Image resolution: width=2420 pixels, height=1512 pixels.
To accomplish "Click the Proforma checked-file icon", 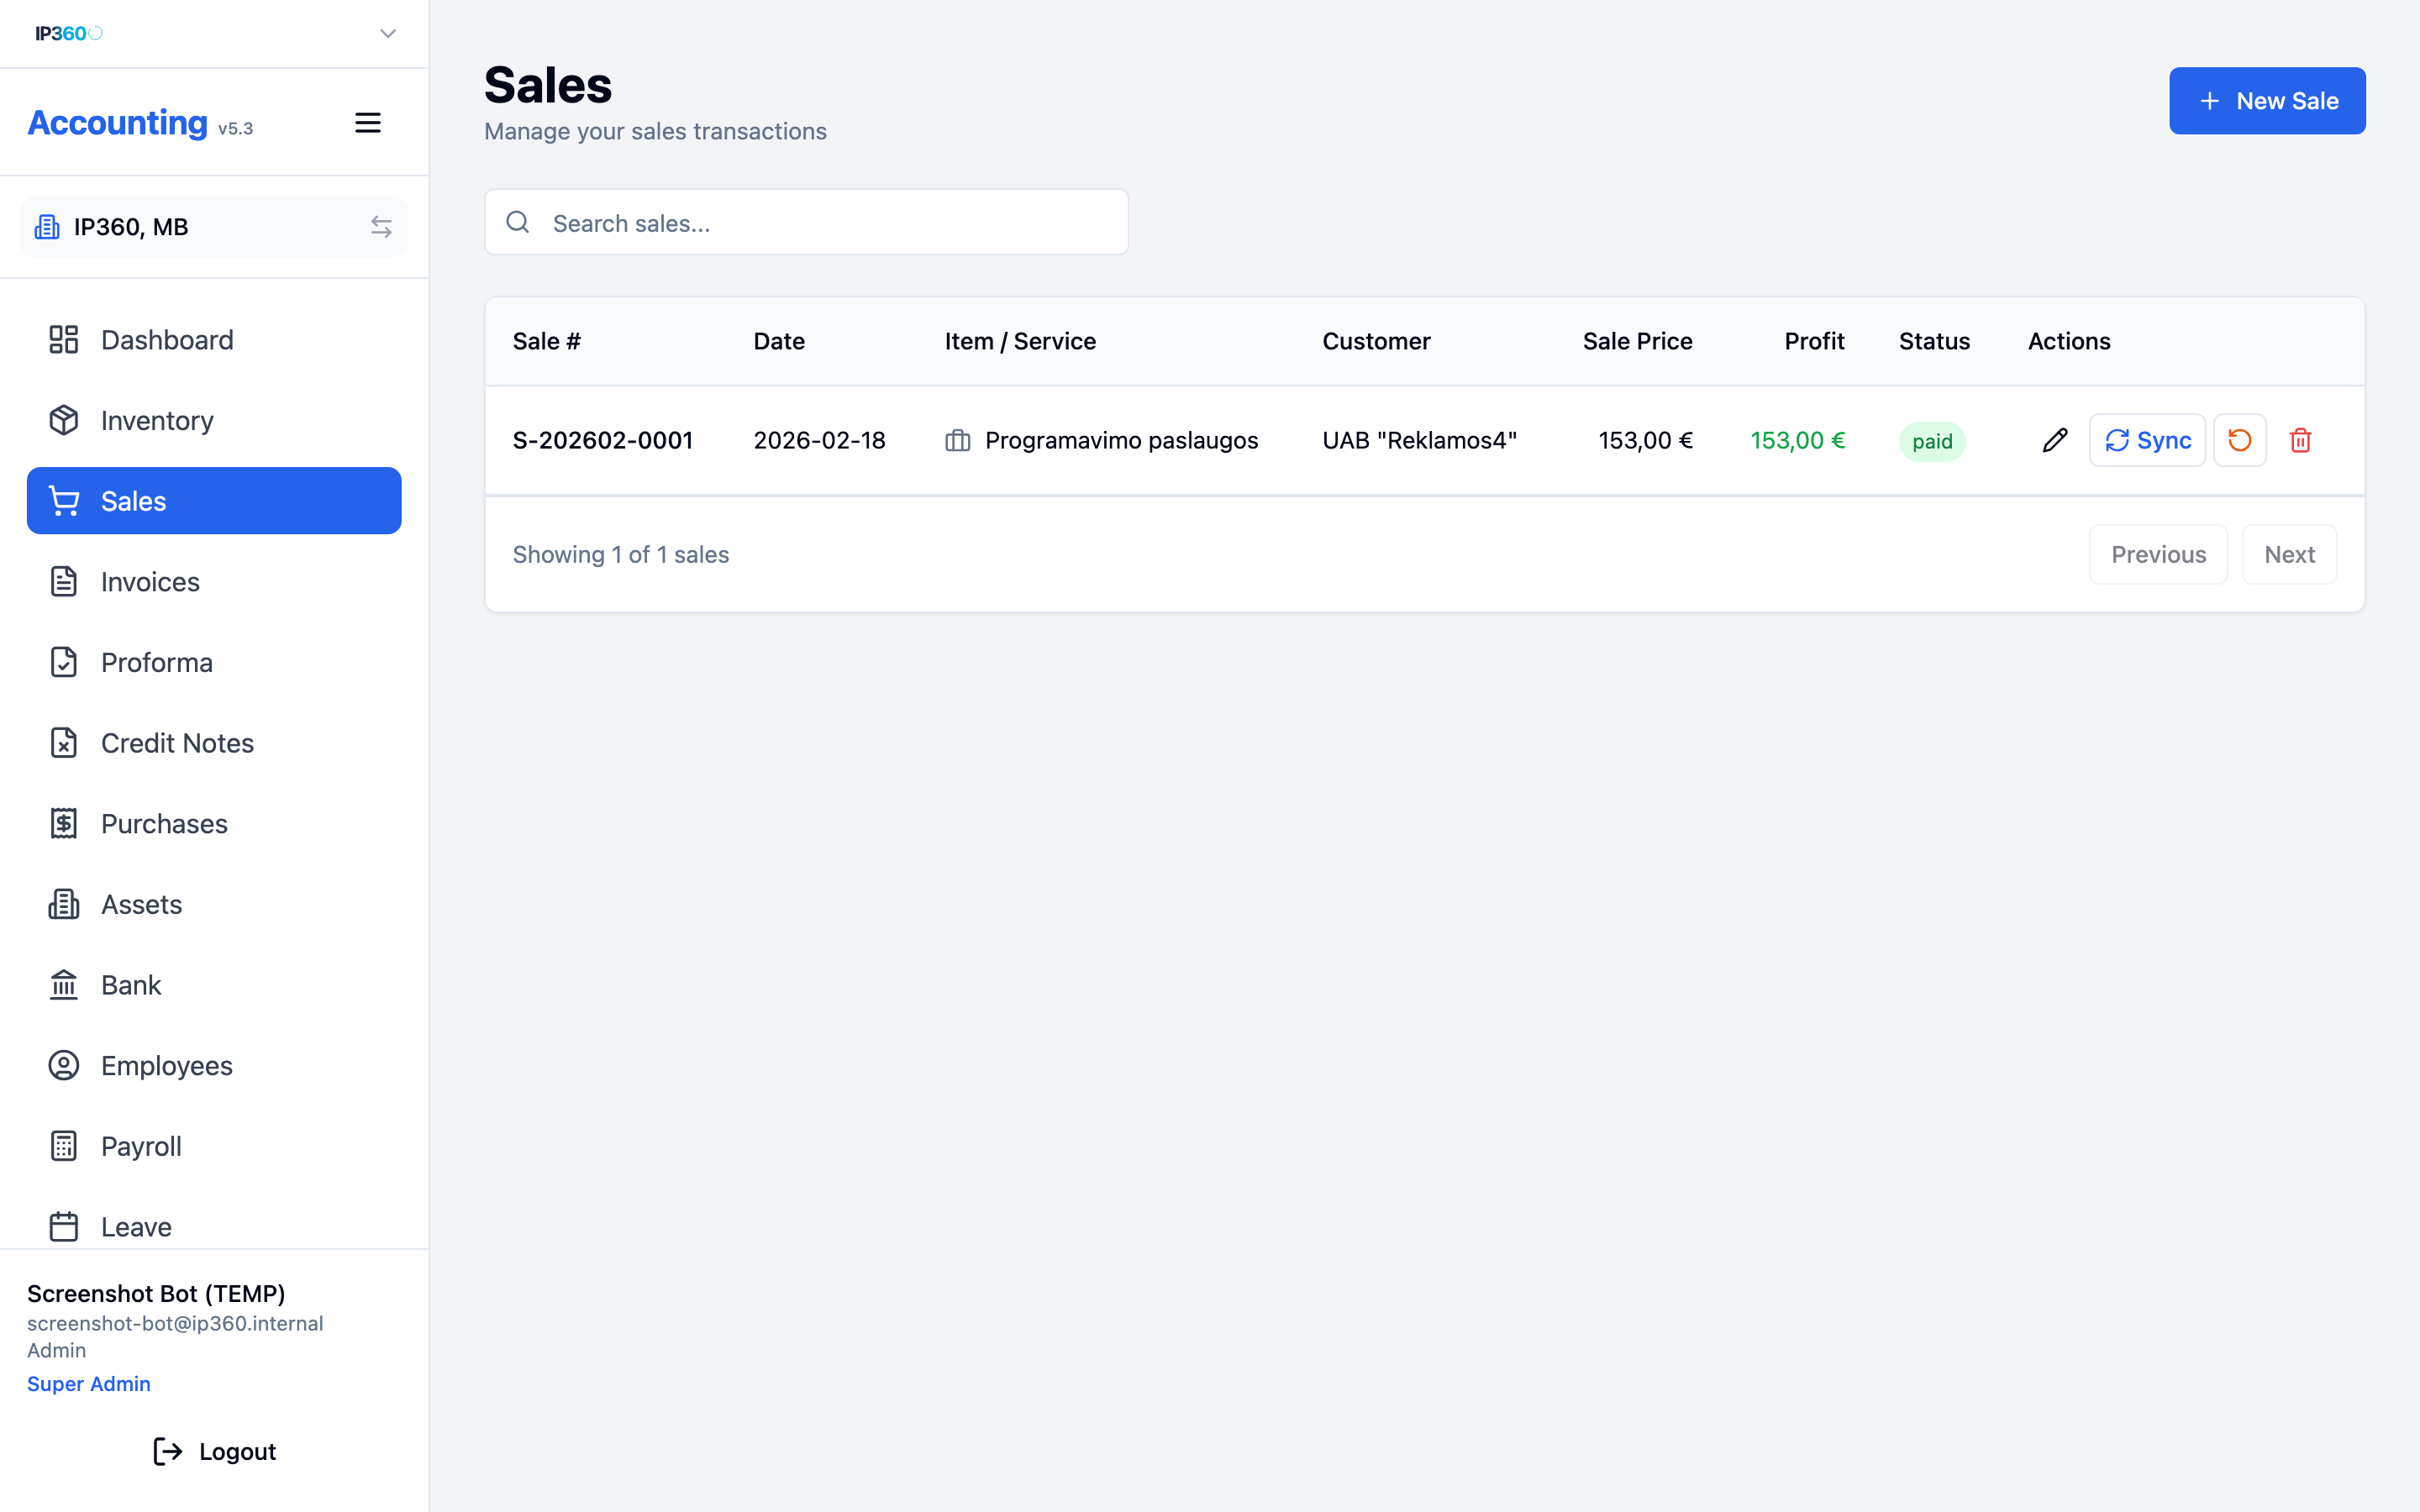I will (64, 662).
